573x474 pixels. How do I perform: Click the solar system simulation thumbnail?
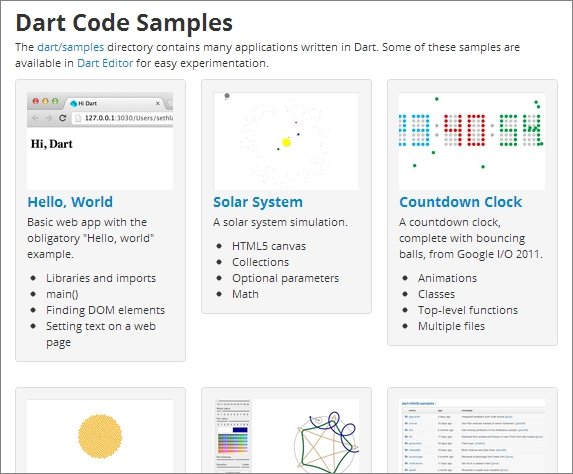tap(286, 141)
